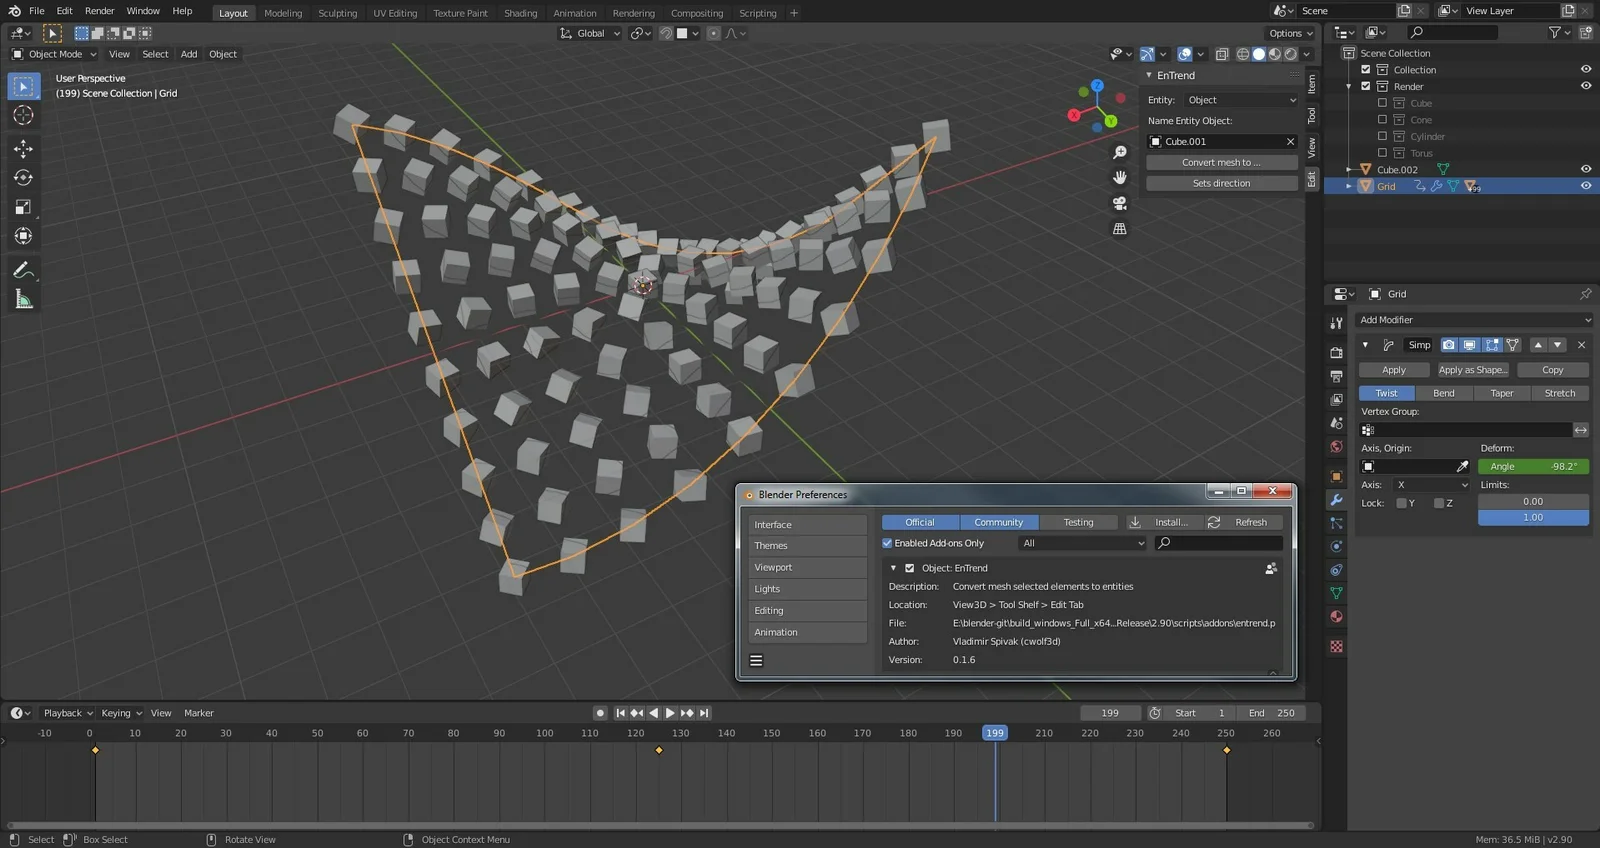1600x848 pixels.
Task: Select the Move tool
Action: pos(23,149)
